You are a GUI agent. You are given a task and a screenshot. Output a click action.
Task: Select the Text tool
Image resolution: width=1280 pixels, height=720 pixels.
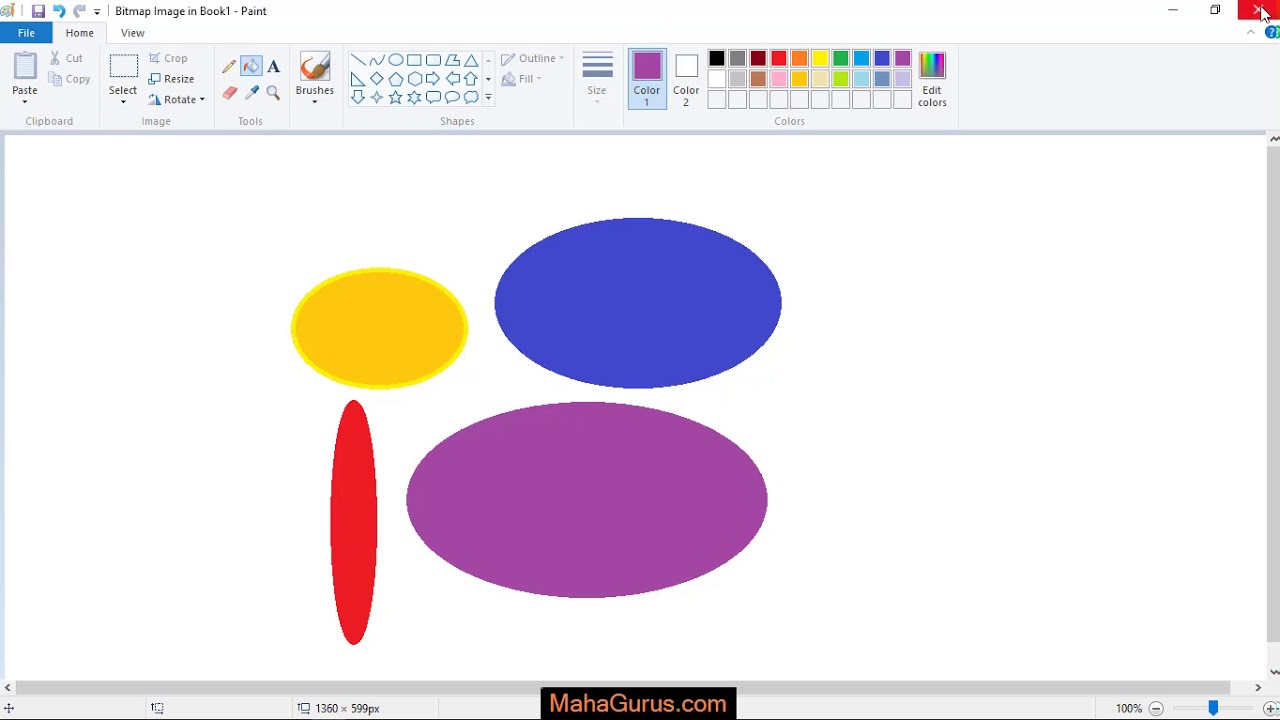coord(273,66)
